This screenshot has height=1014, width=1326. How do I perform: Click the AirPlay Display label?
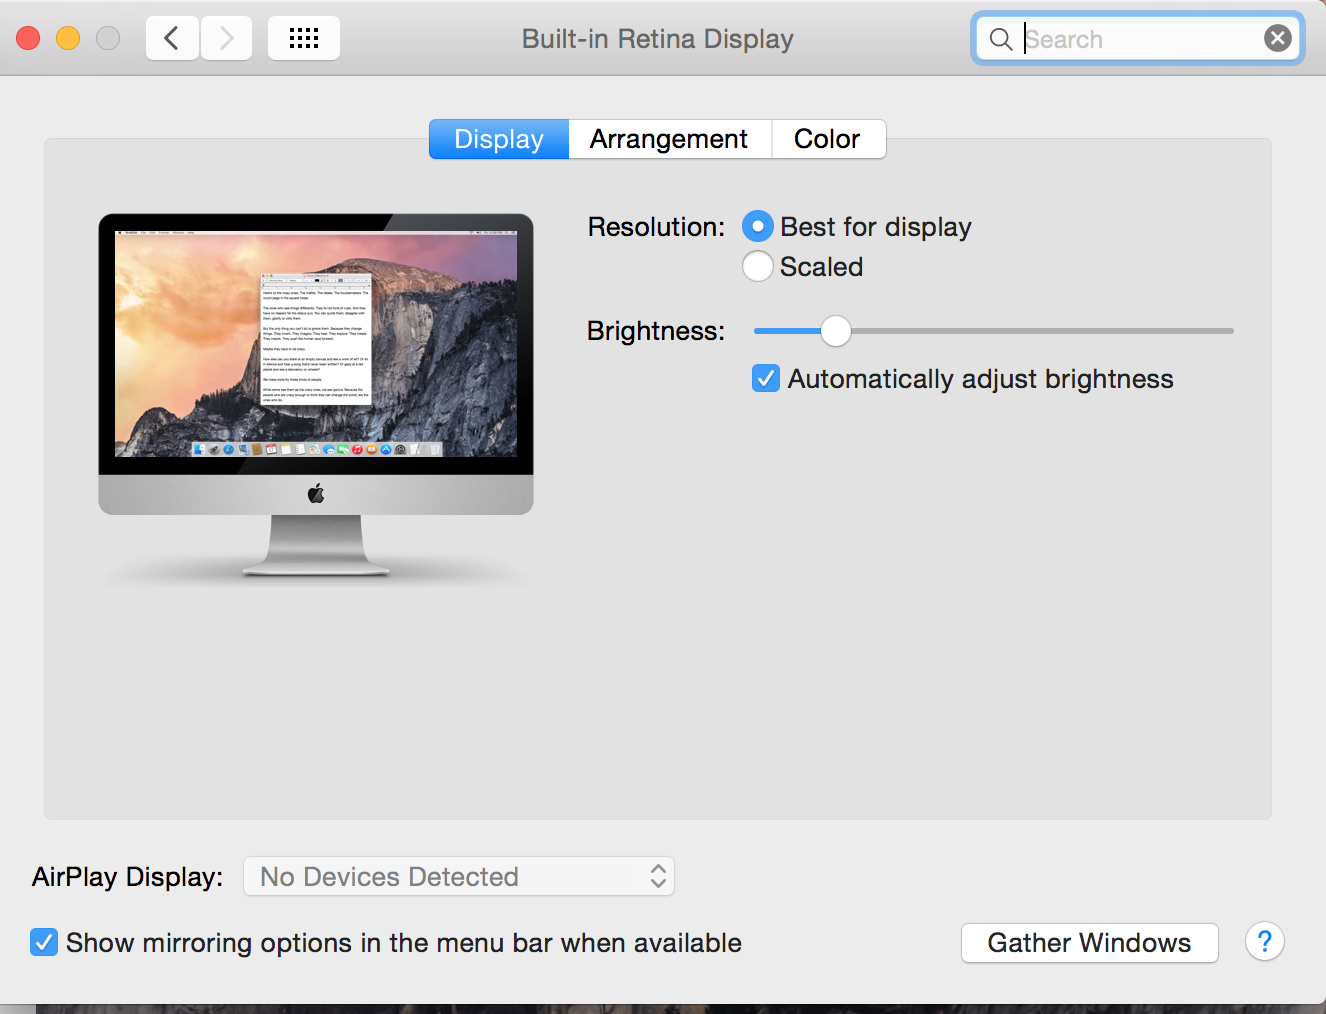tap(128, 877)
